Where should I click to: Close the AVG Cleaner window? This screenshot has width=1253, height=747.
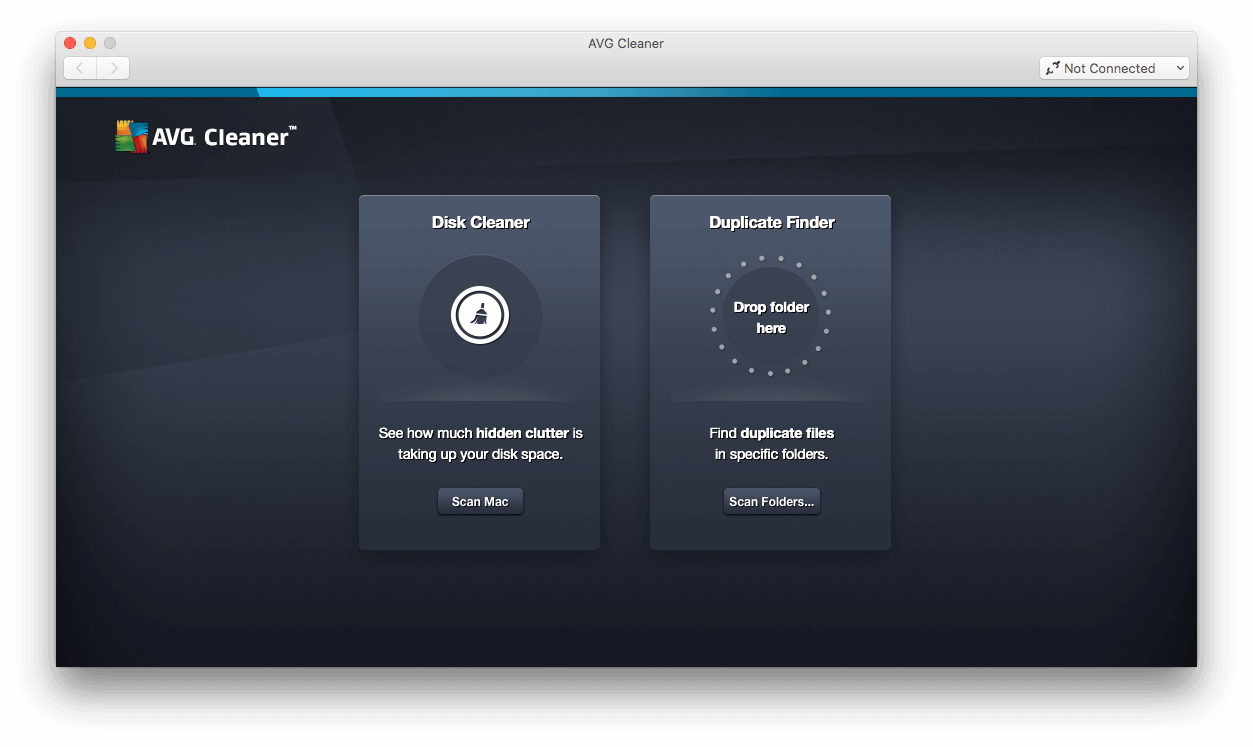(70, 43)
